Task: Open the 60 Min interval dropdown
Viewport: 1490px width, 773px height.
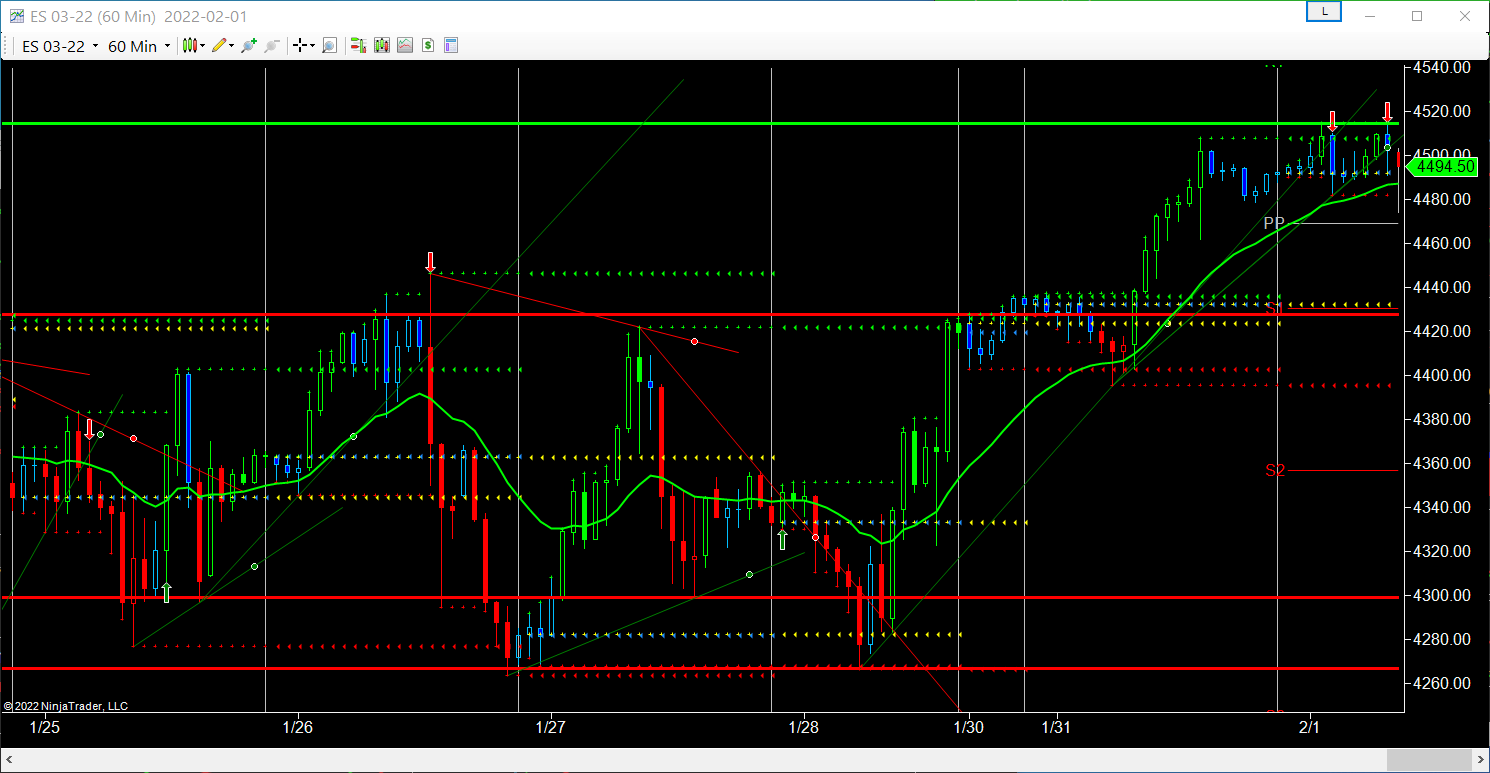Action: click(x=138, y=46)
